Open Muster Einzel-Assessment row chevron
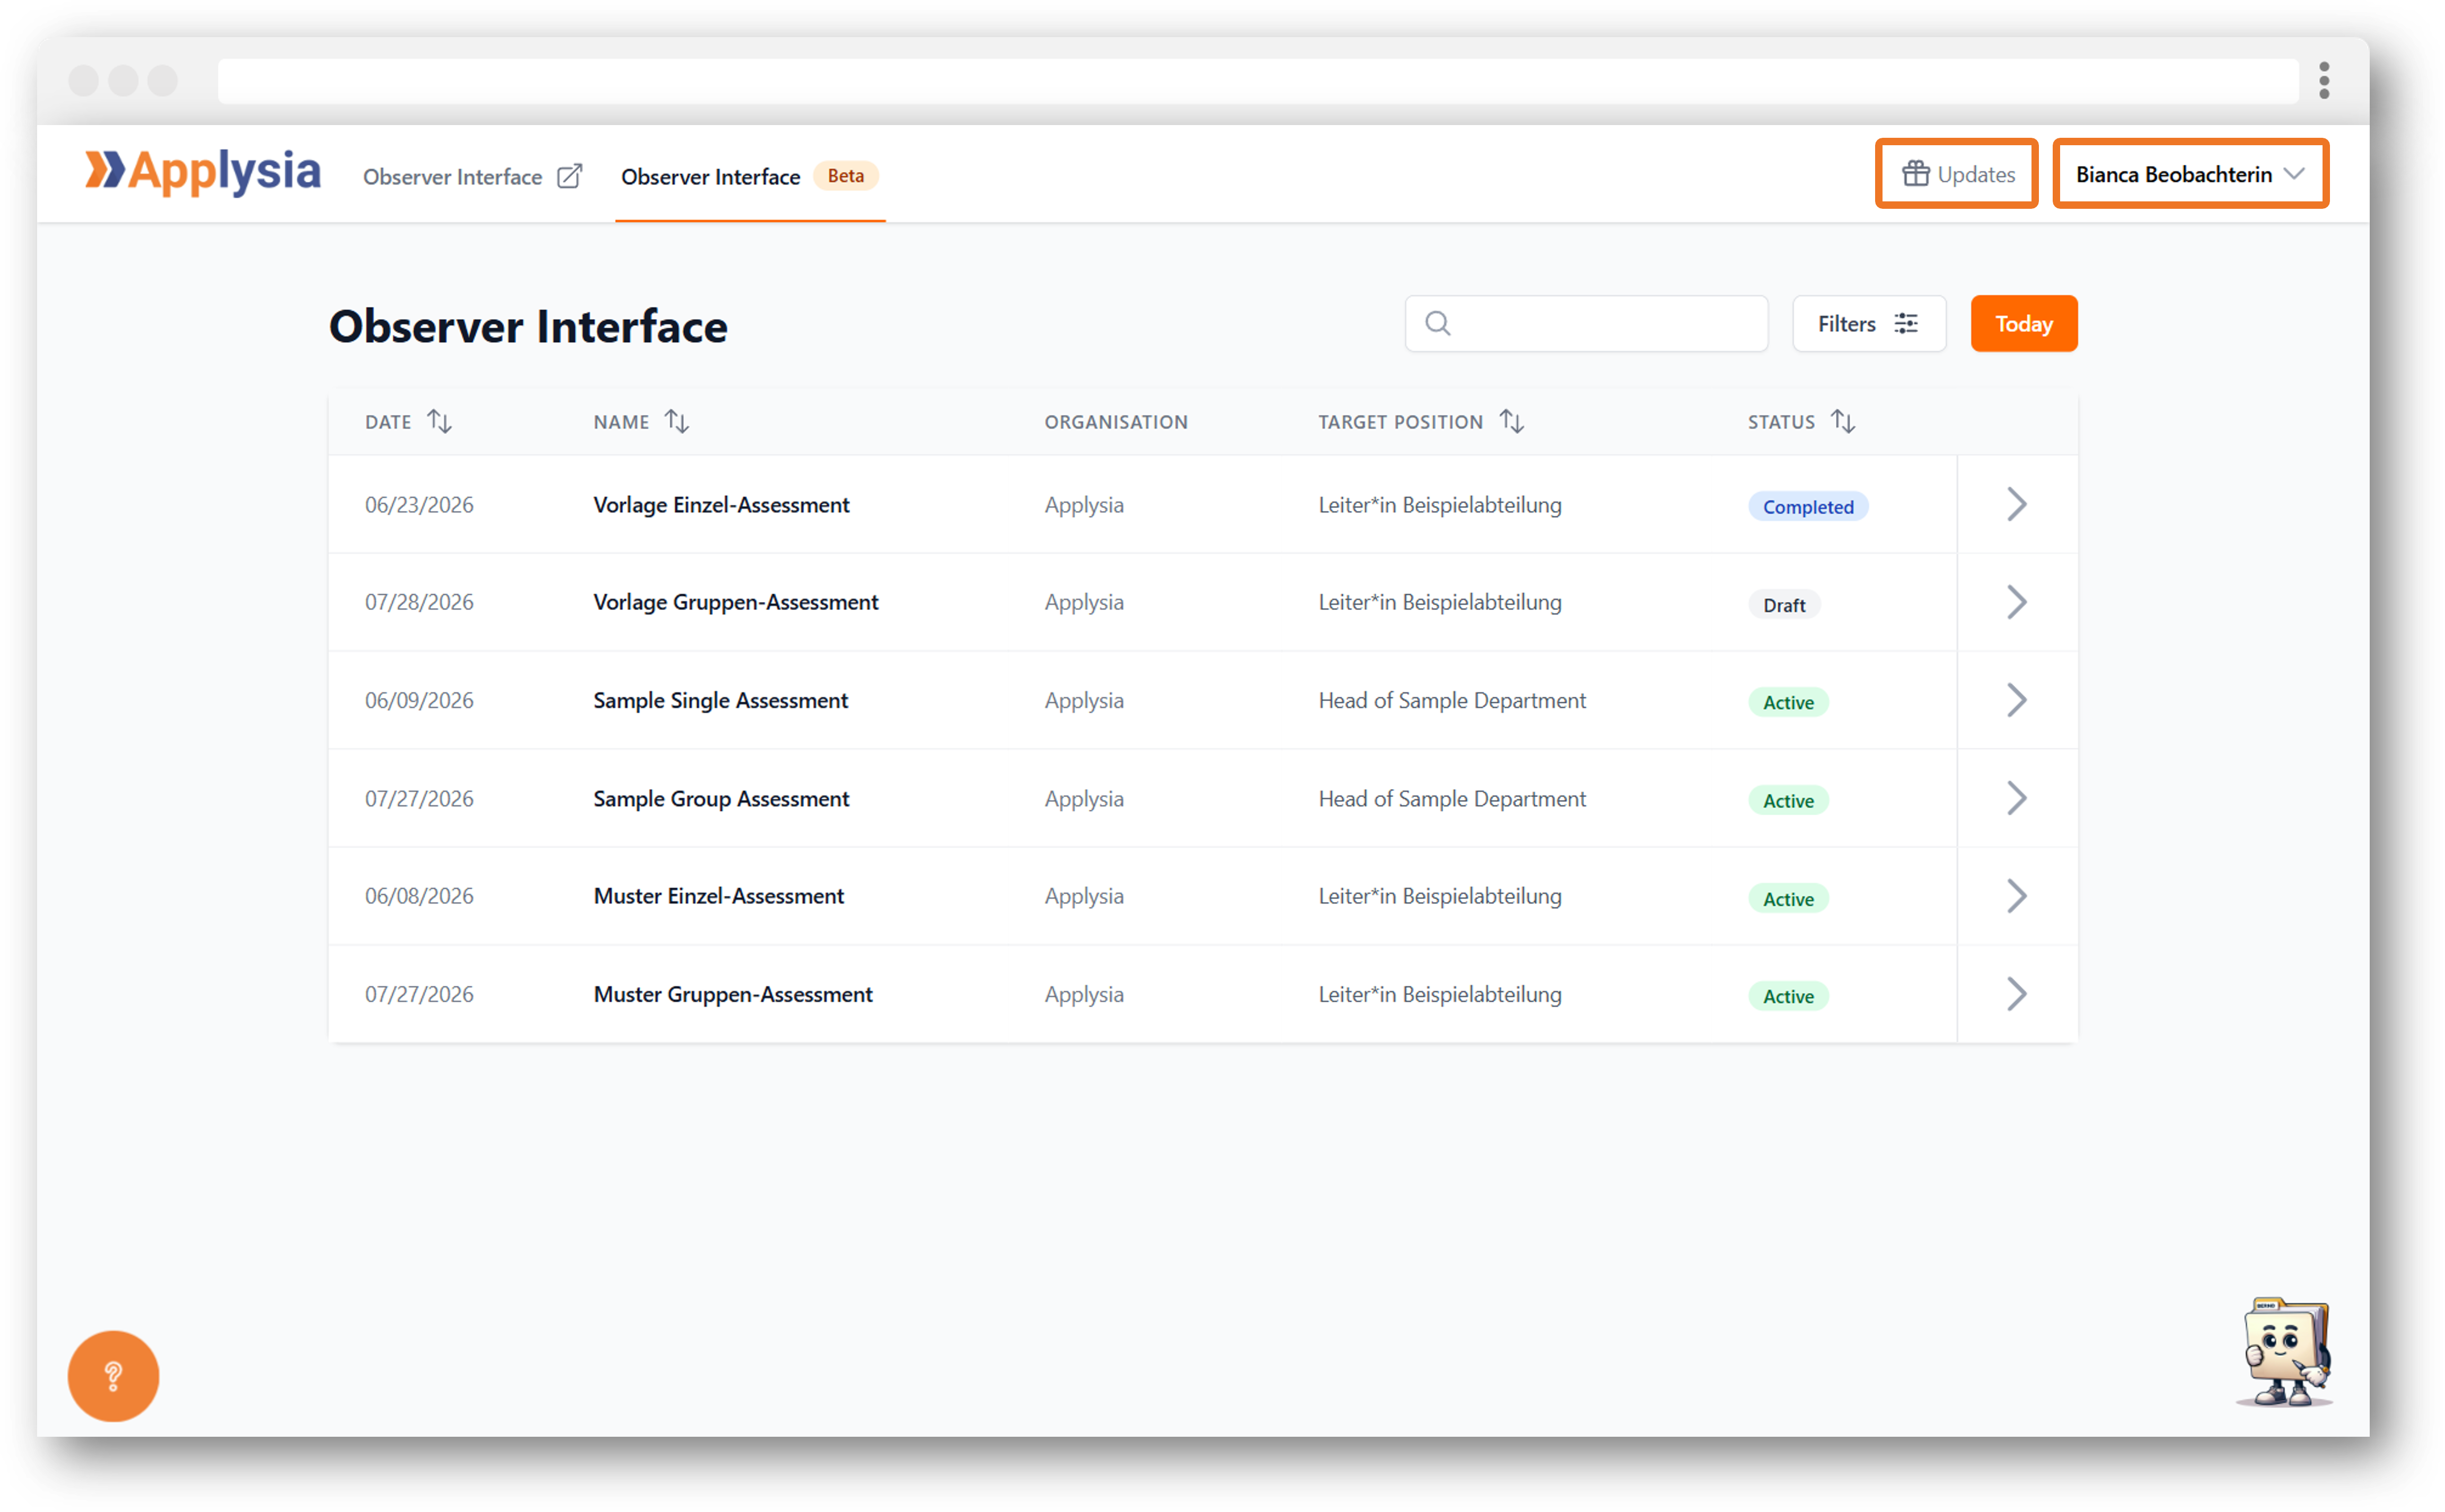 point(2016,896)
